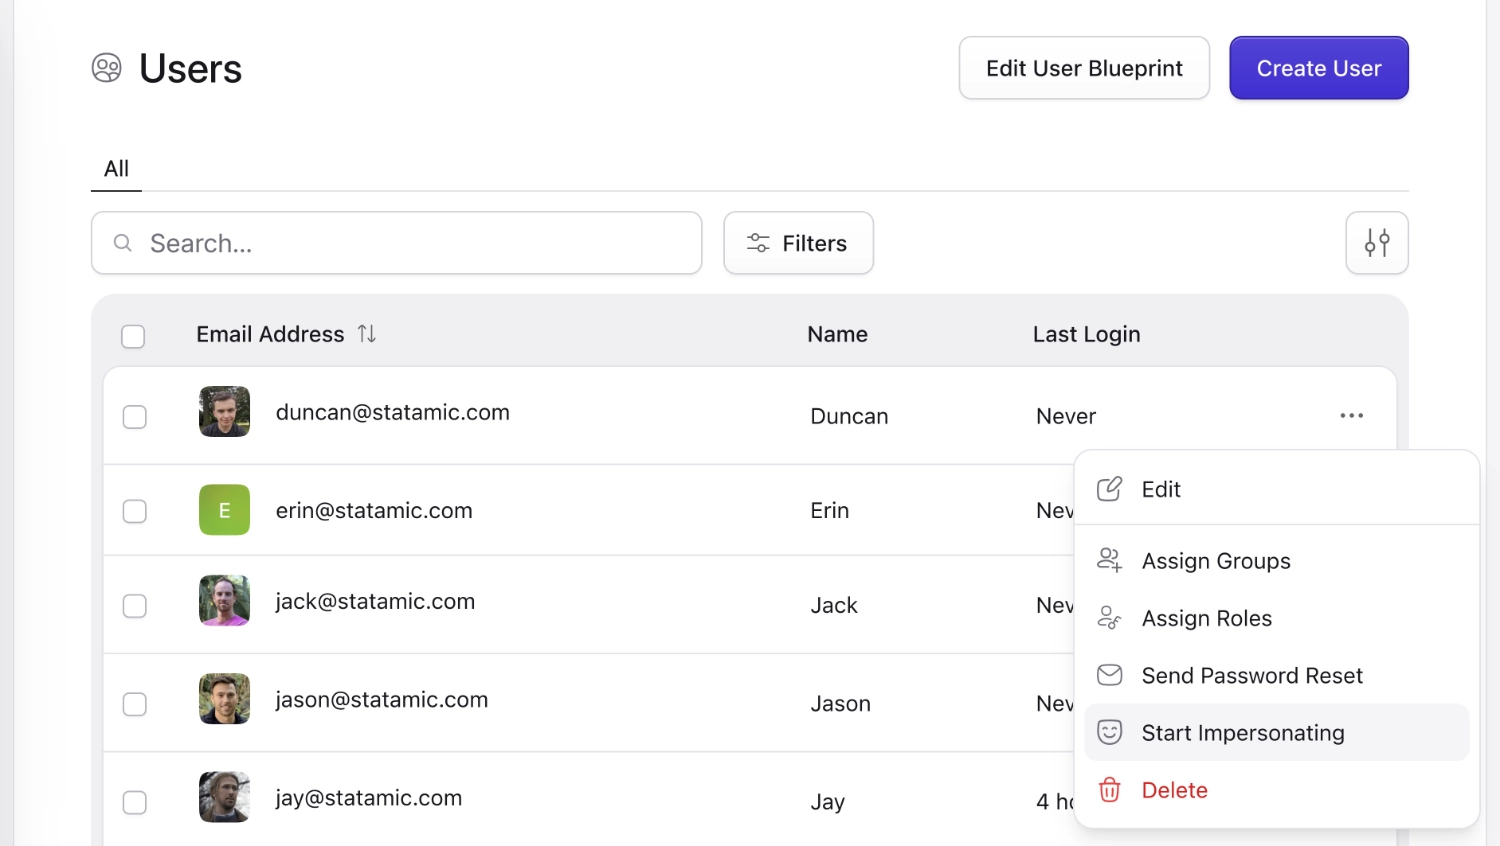Screen dimensions: 1500x846
Task: Click the Assign Groups icon
Action: [x=1109, y=560]
